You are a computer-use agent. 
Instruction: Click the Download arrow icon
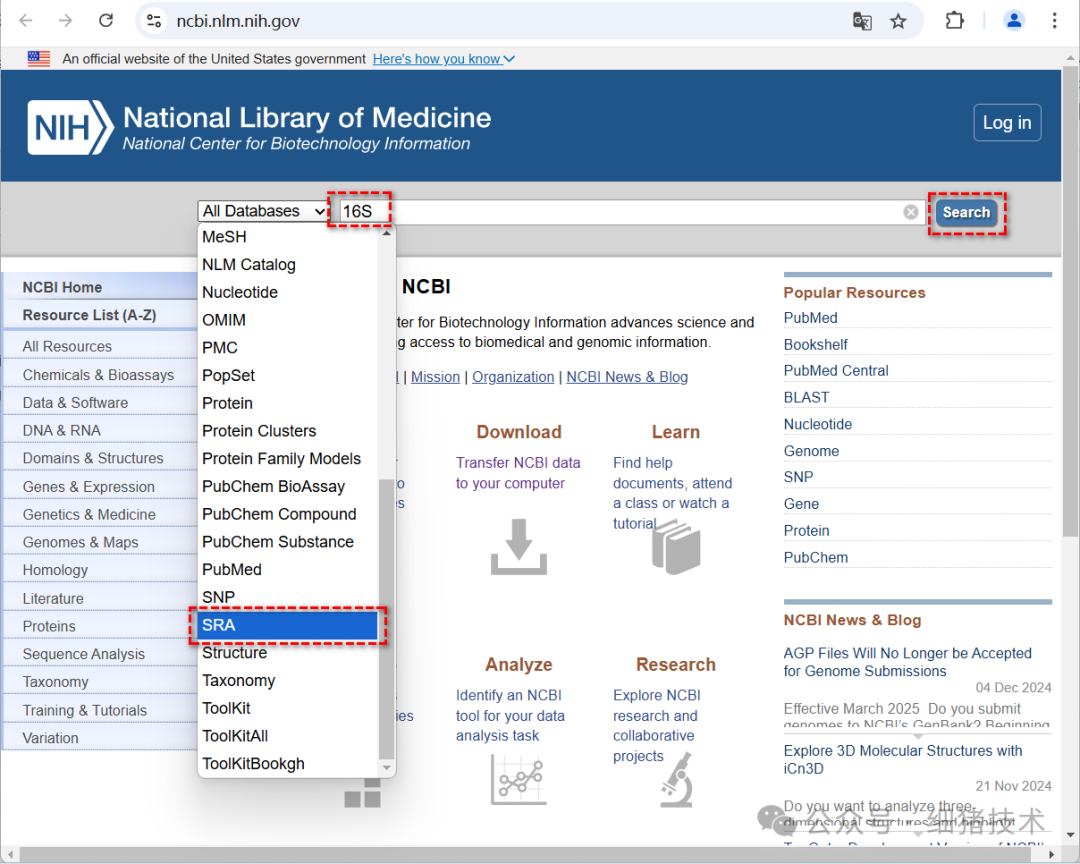point(518,546)
